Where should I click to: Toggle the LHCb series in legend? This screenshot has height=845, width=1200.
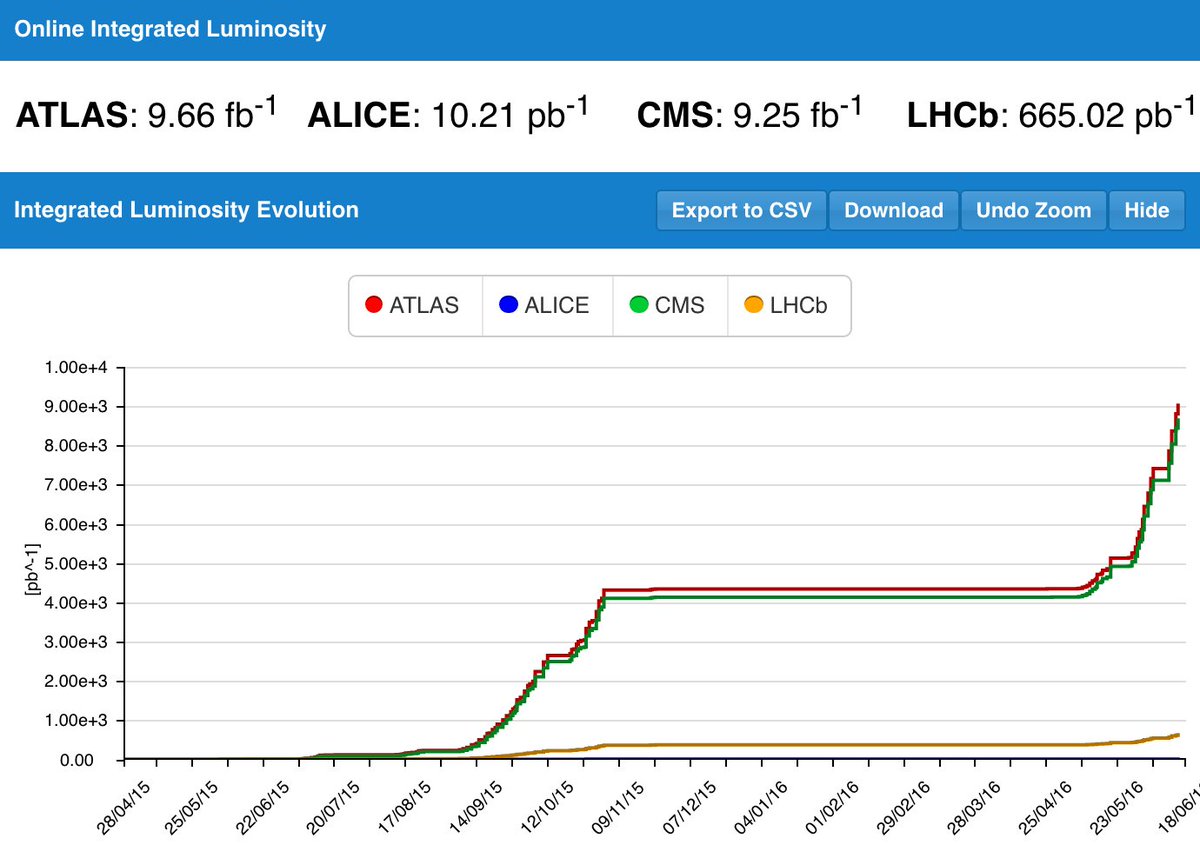787,306
